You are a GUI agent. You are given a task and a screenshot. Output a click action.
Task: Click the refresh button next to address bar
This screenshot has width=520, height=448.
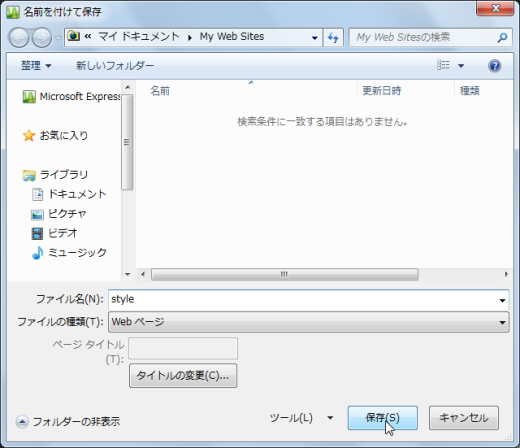point(333,38)
